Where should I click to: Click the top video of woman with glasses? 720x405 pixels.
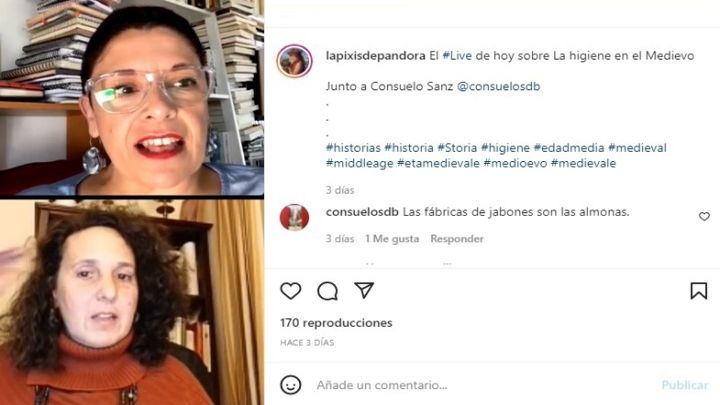click(x=132, y=98)
